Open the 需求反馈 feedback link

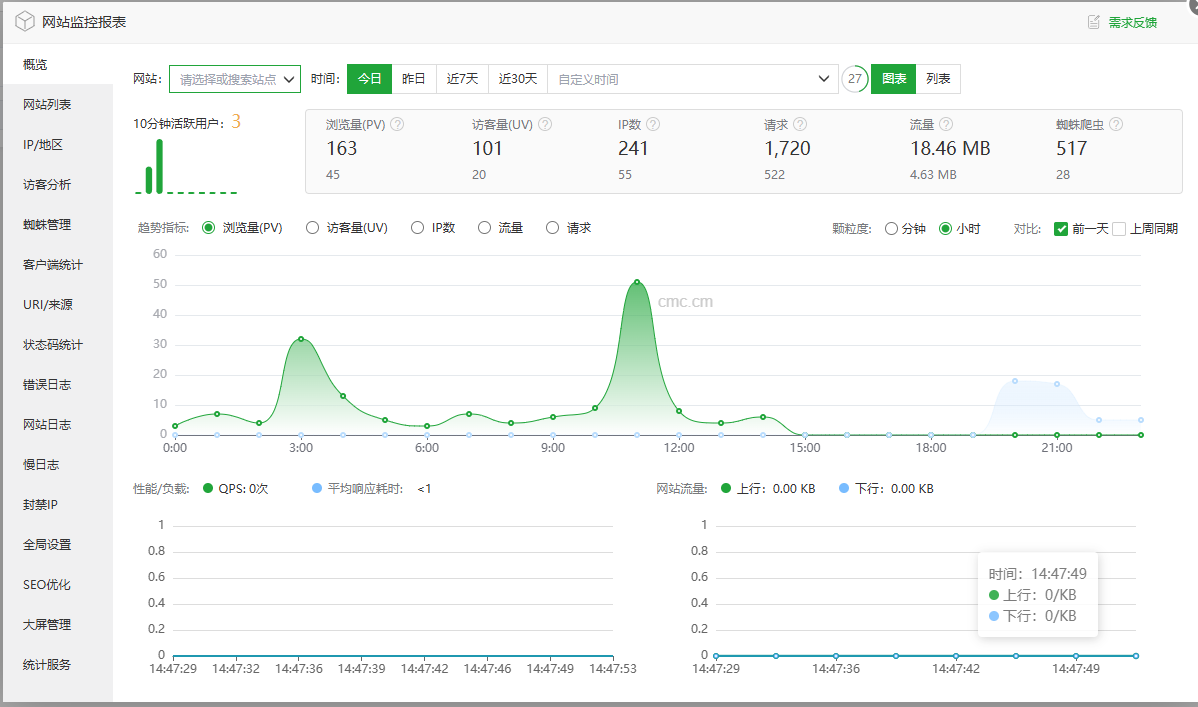[x=1132, y=22]
